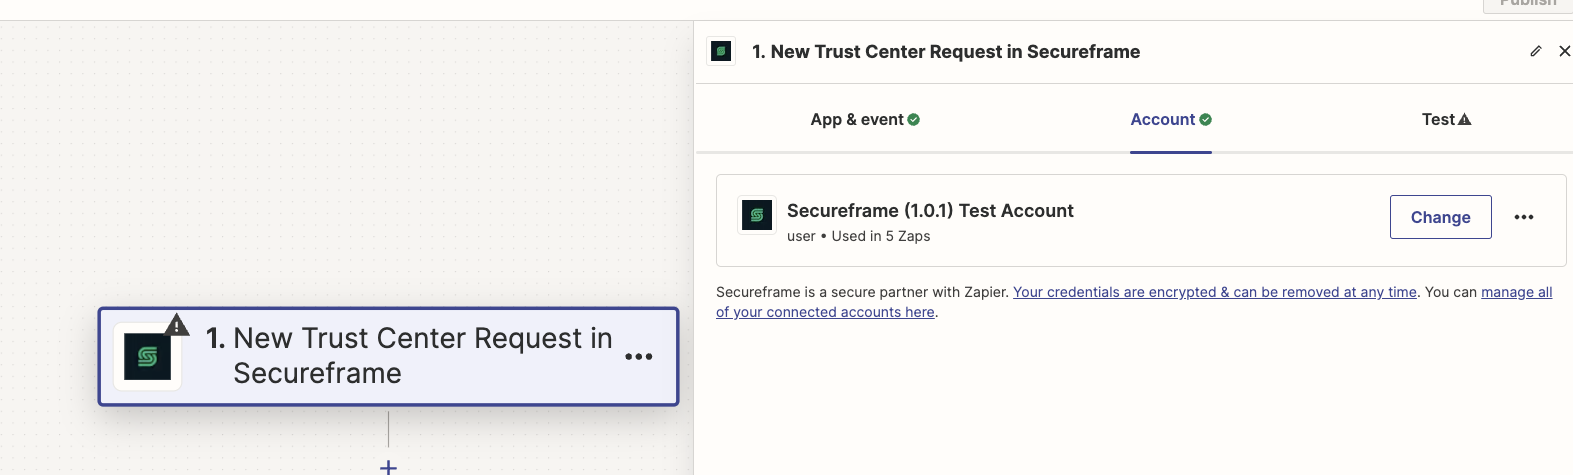Open the three-dot menu on trigger step
The width and height of the screenshot is (1573, 475).
(x=639, y=357)
